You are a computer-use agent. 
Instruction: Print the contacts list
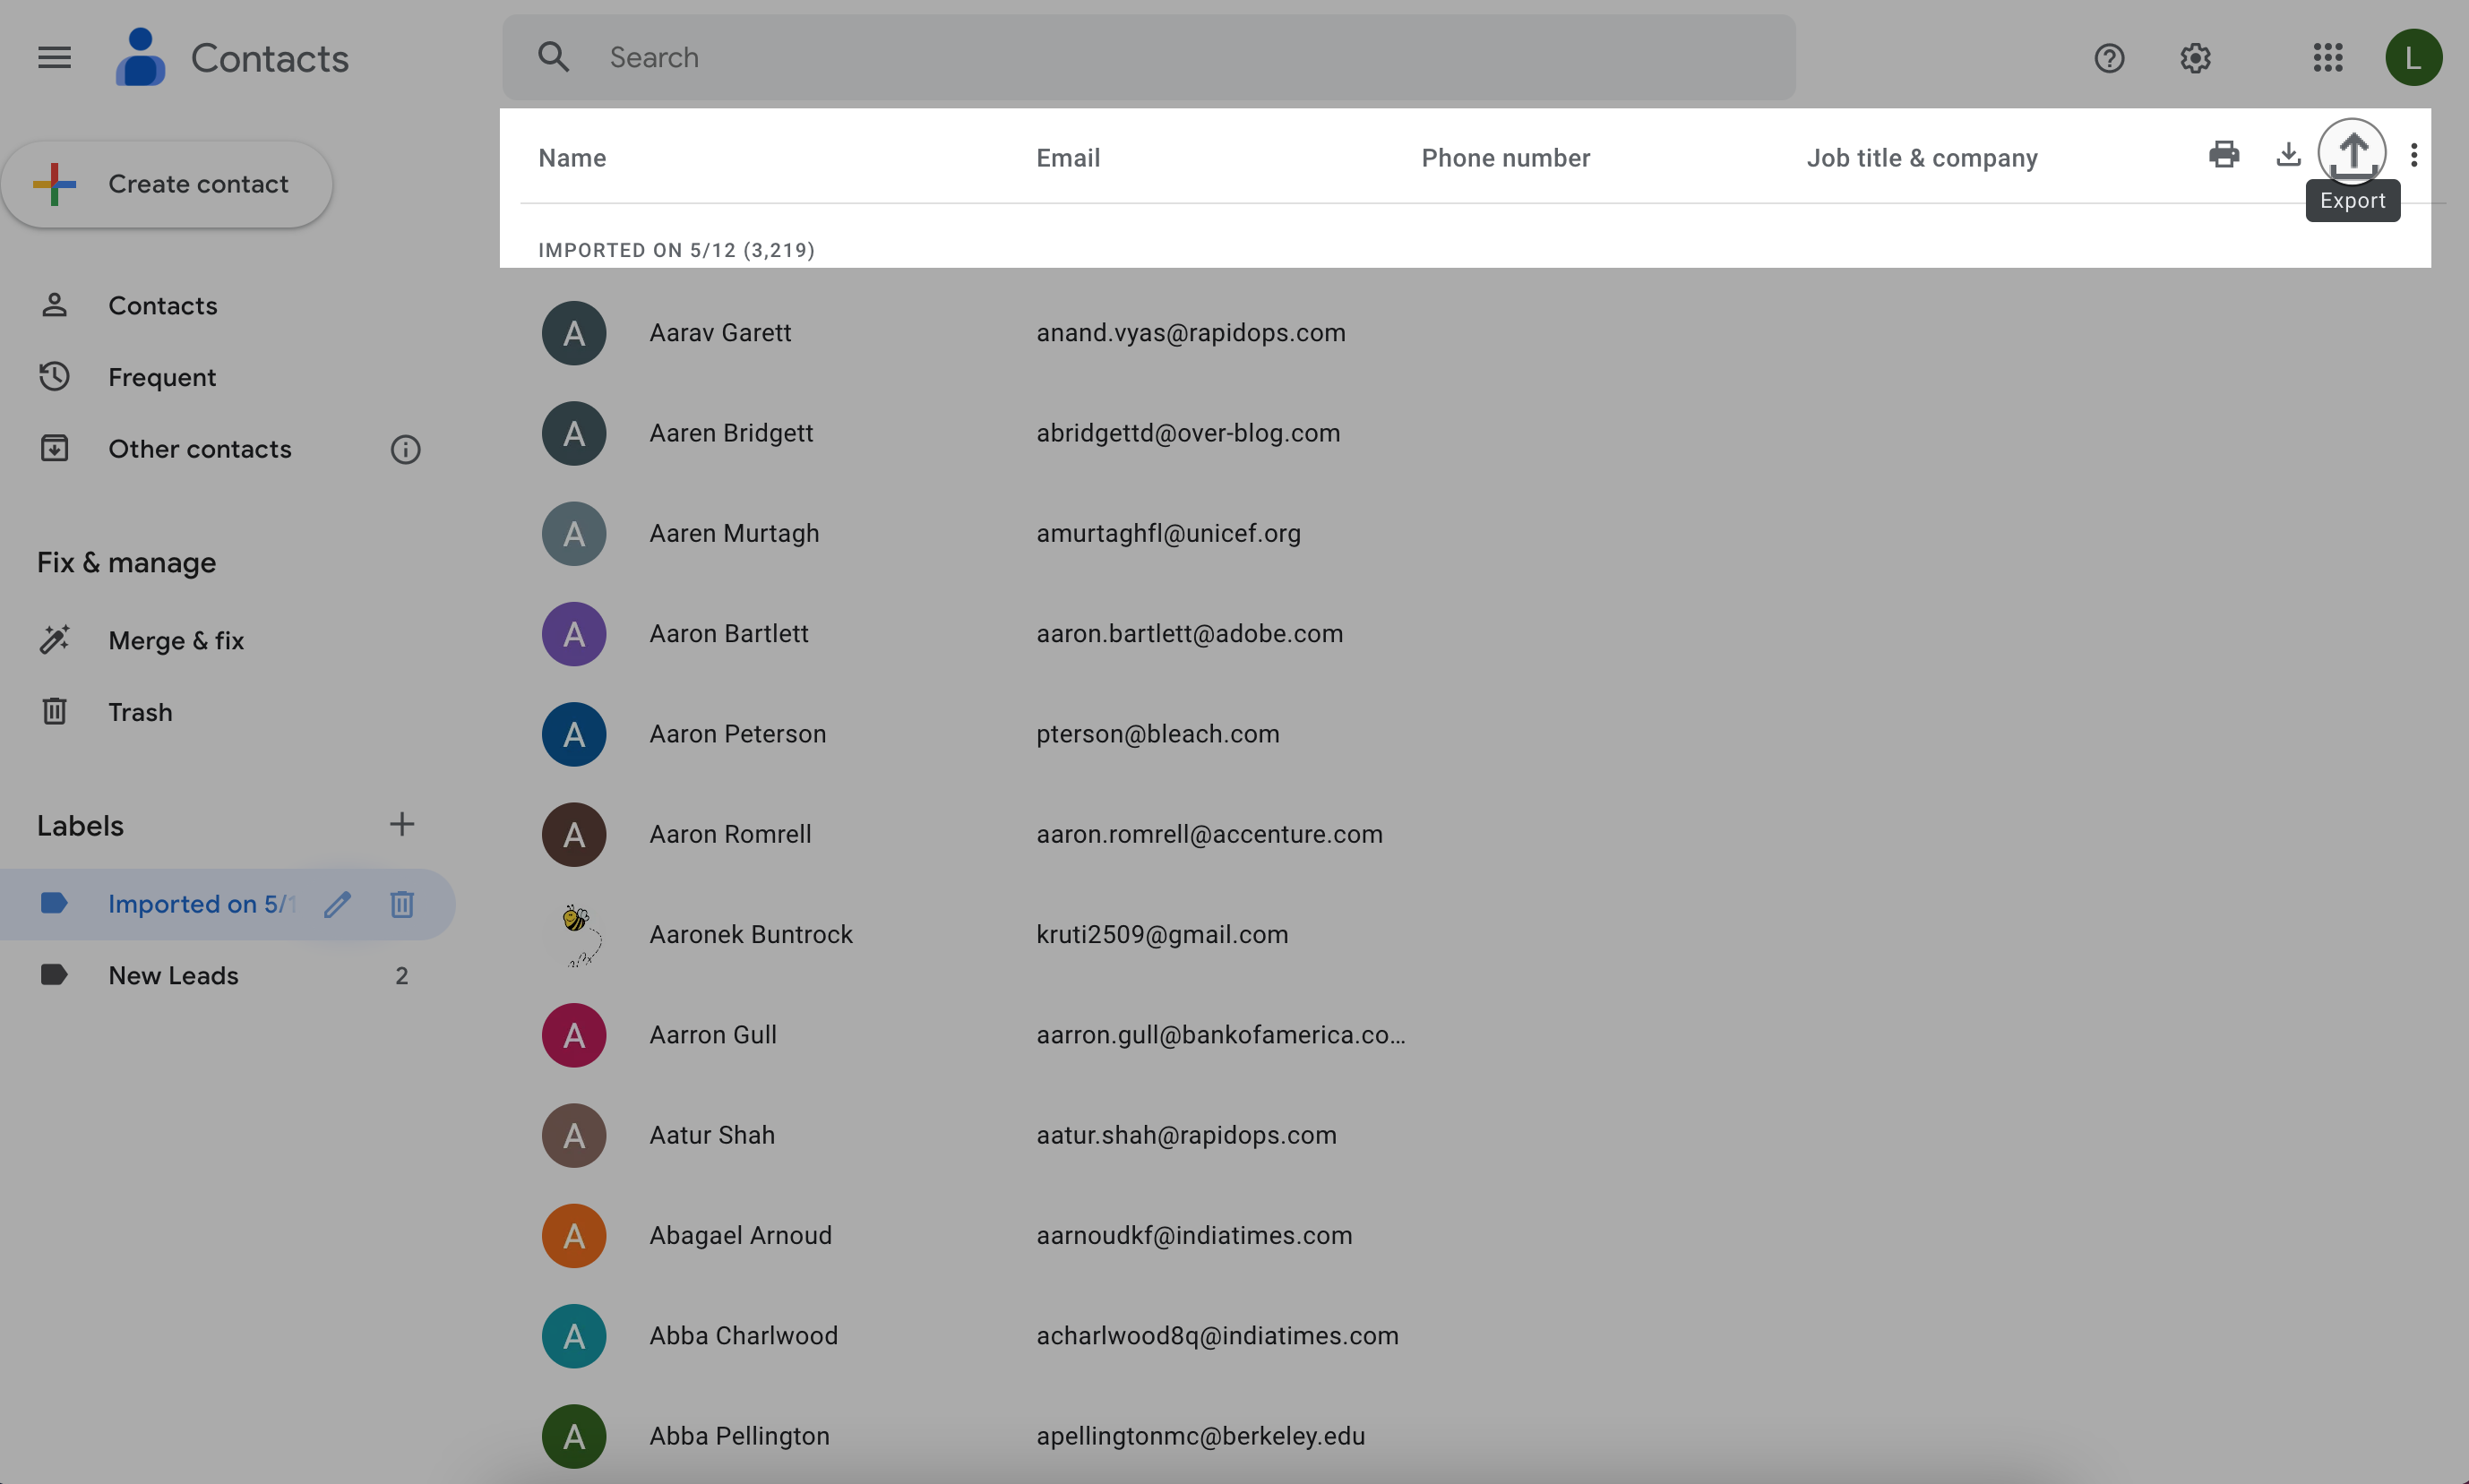click(2223, 154)
